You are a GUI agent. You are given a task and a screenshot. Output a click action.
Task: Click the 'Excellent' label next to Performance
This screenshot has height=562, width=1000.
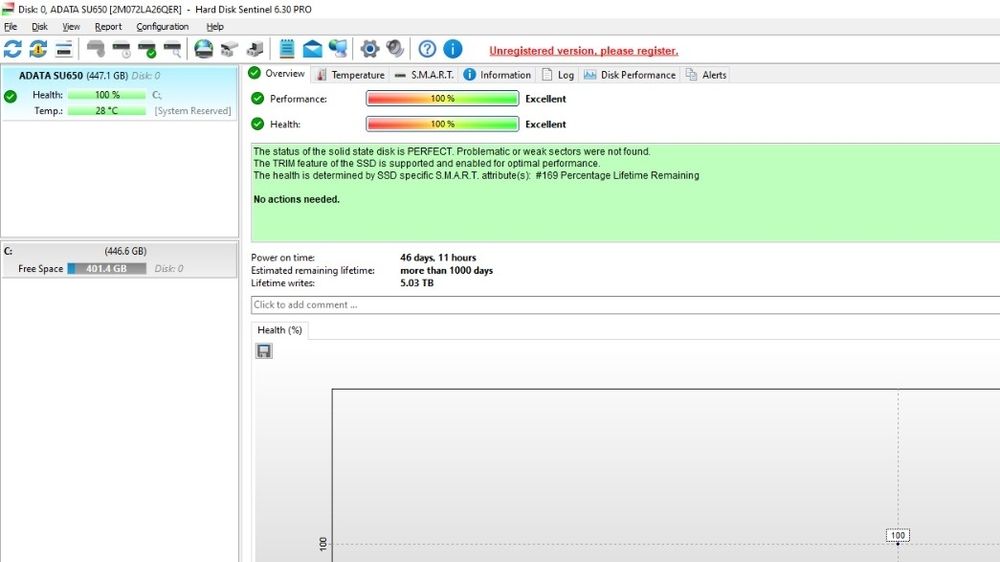(x=546, y=99)
